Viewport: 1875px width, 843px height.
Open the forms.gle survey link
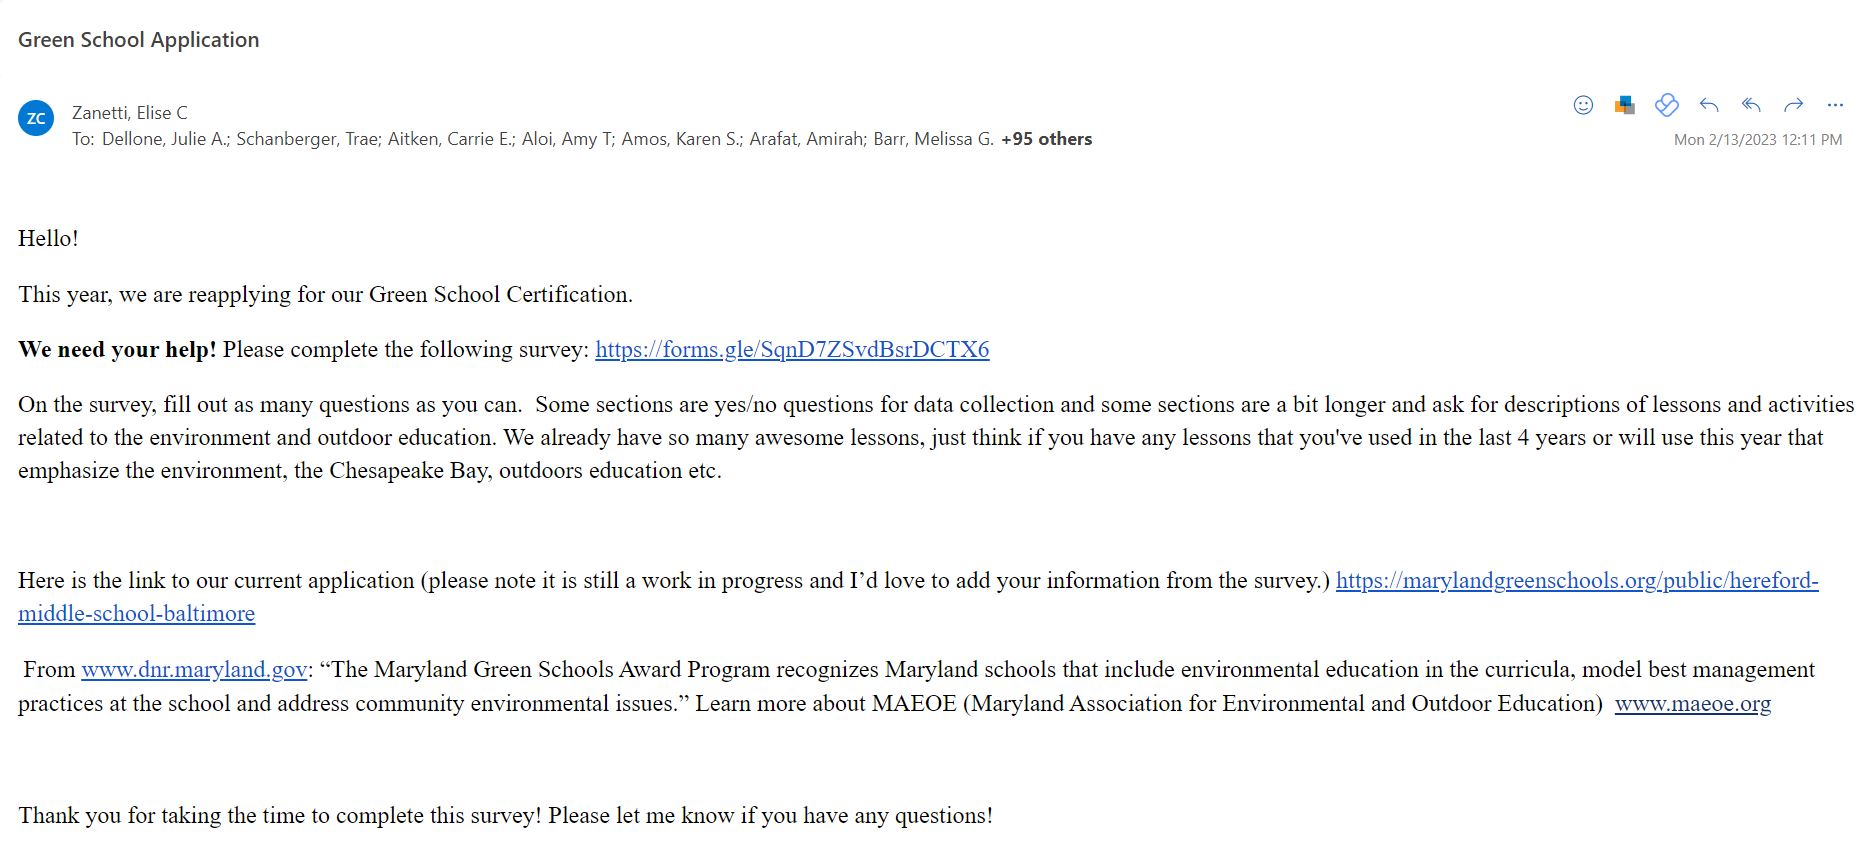792,349
